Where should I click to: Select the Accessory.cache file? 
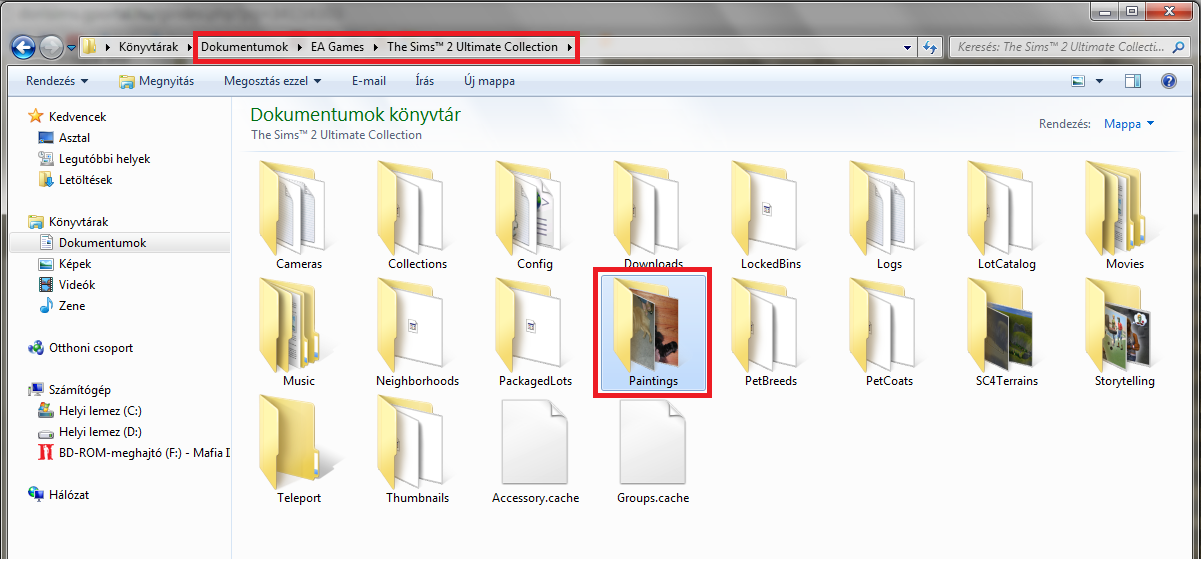535,450
